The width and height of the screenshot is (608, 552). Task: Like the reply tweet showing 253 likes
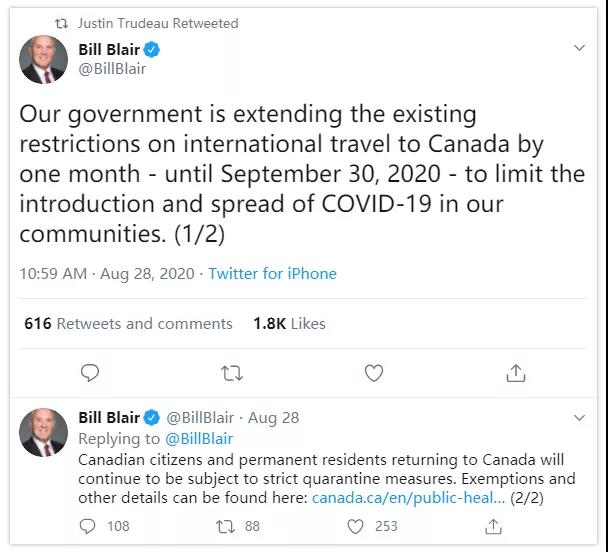355,526
